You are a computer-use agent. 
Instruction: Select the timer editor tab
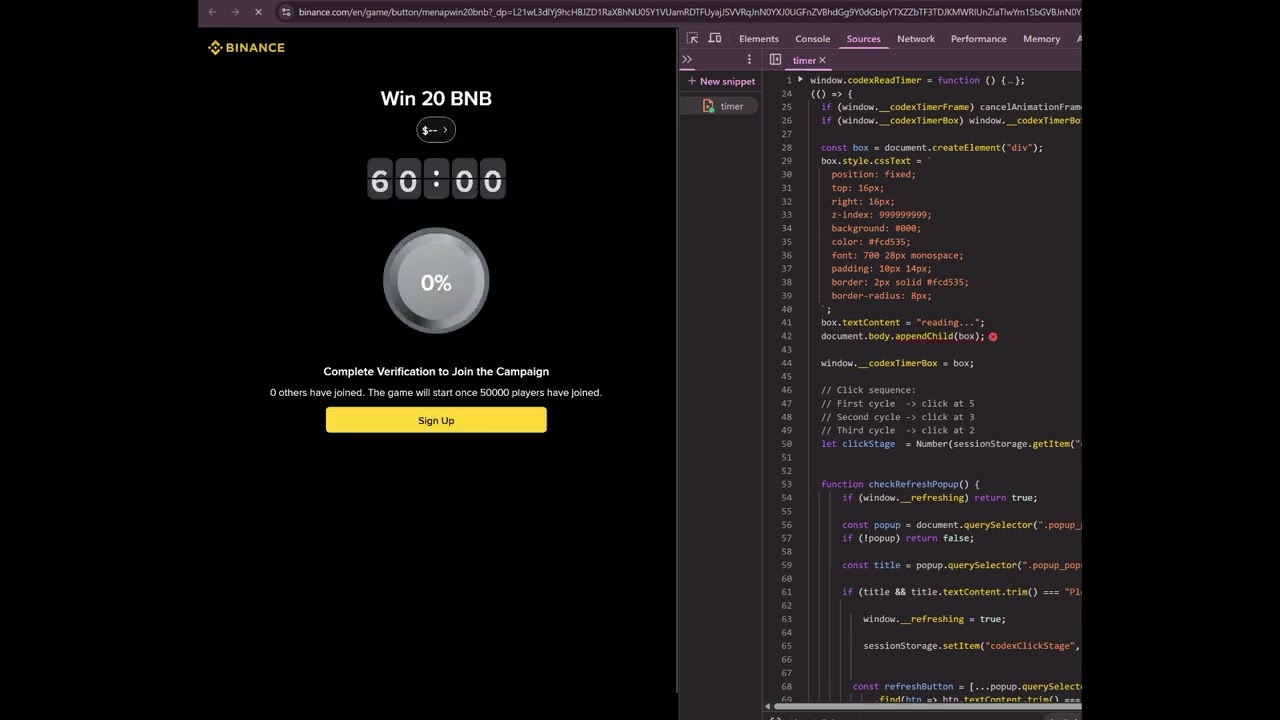coord(804,60)
